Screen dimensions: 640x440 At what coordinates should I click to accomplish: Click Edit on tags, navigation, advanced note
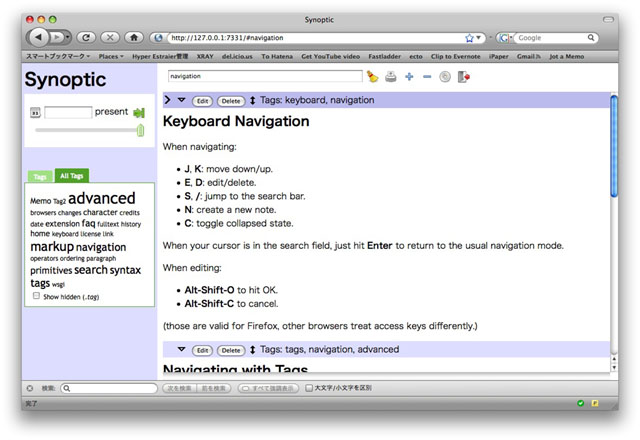[x=202, y=350]
